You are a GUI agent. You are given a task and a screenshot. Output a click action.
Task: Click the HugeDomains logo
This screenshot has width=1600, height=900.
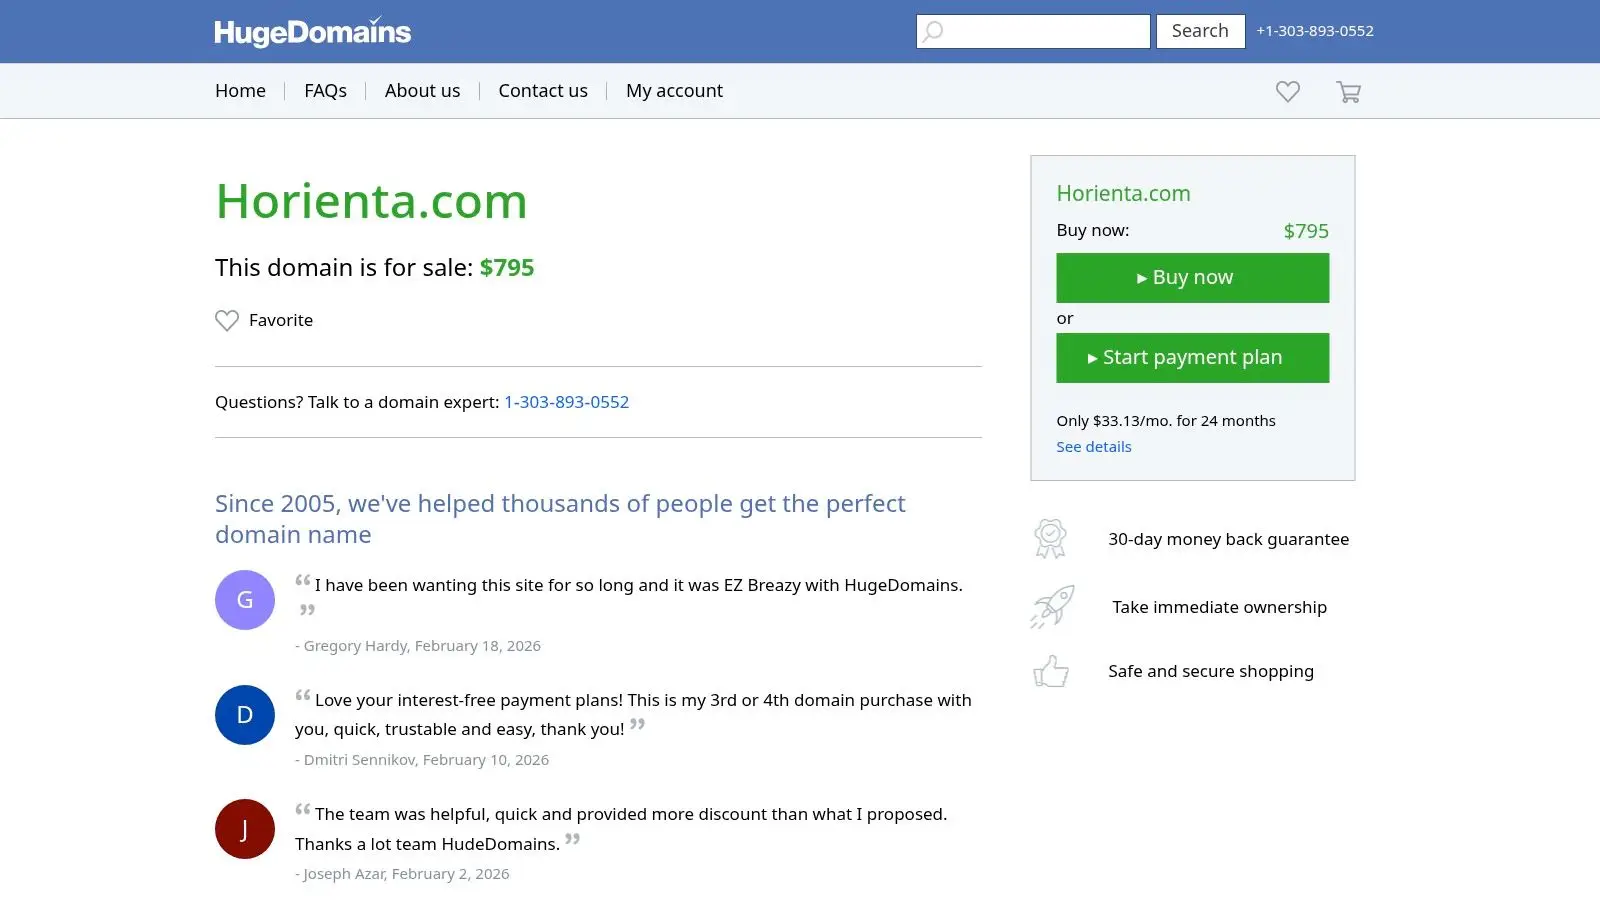[312, 31]
